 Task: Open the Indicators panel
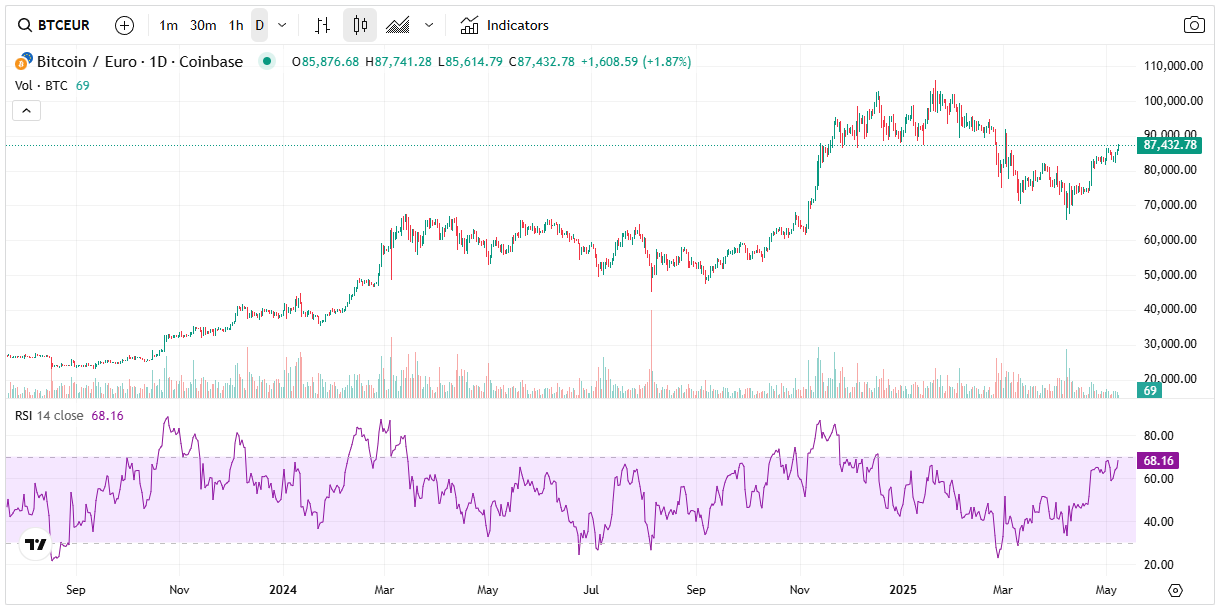[x=508, y=24]
